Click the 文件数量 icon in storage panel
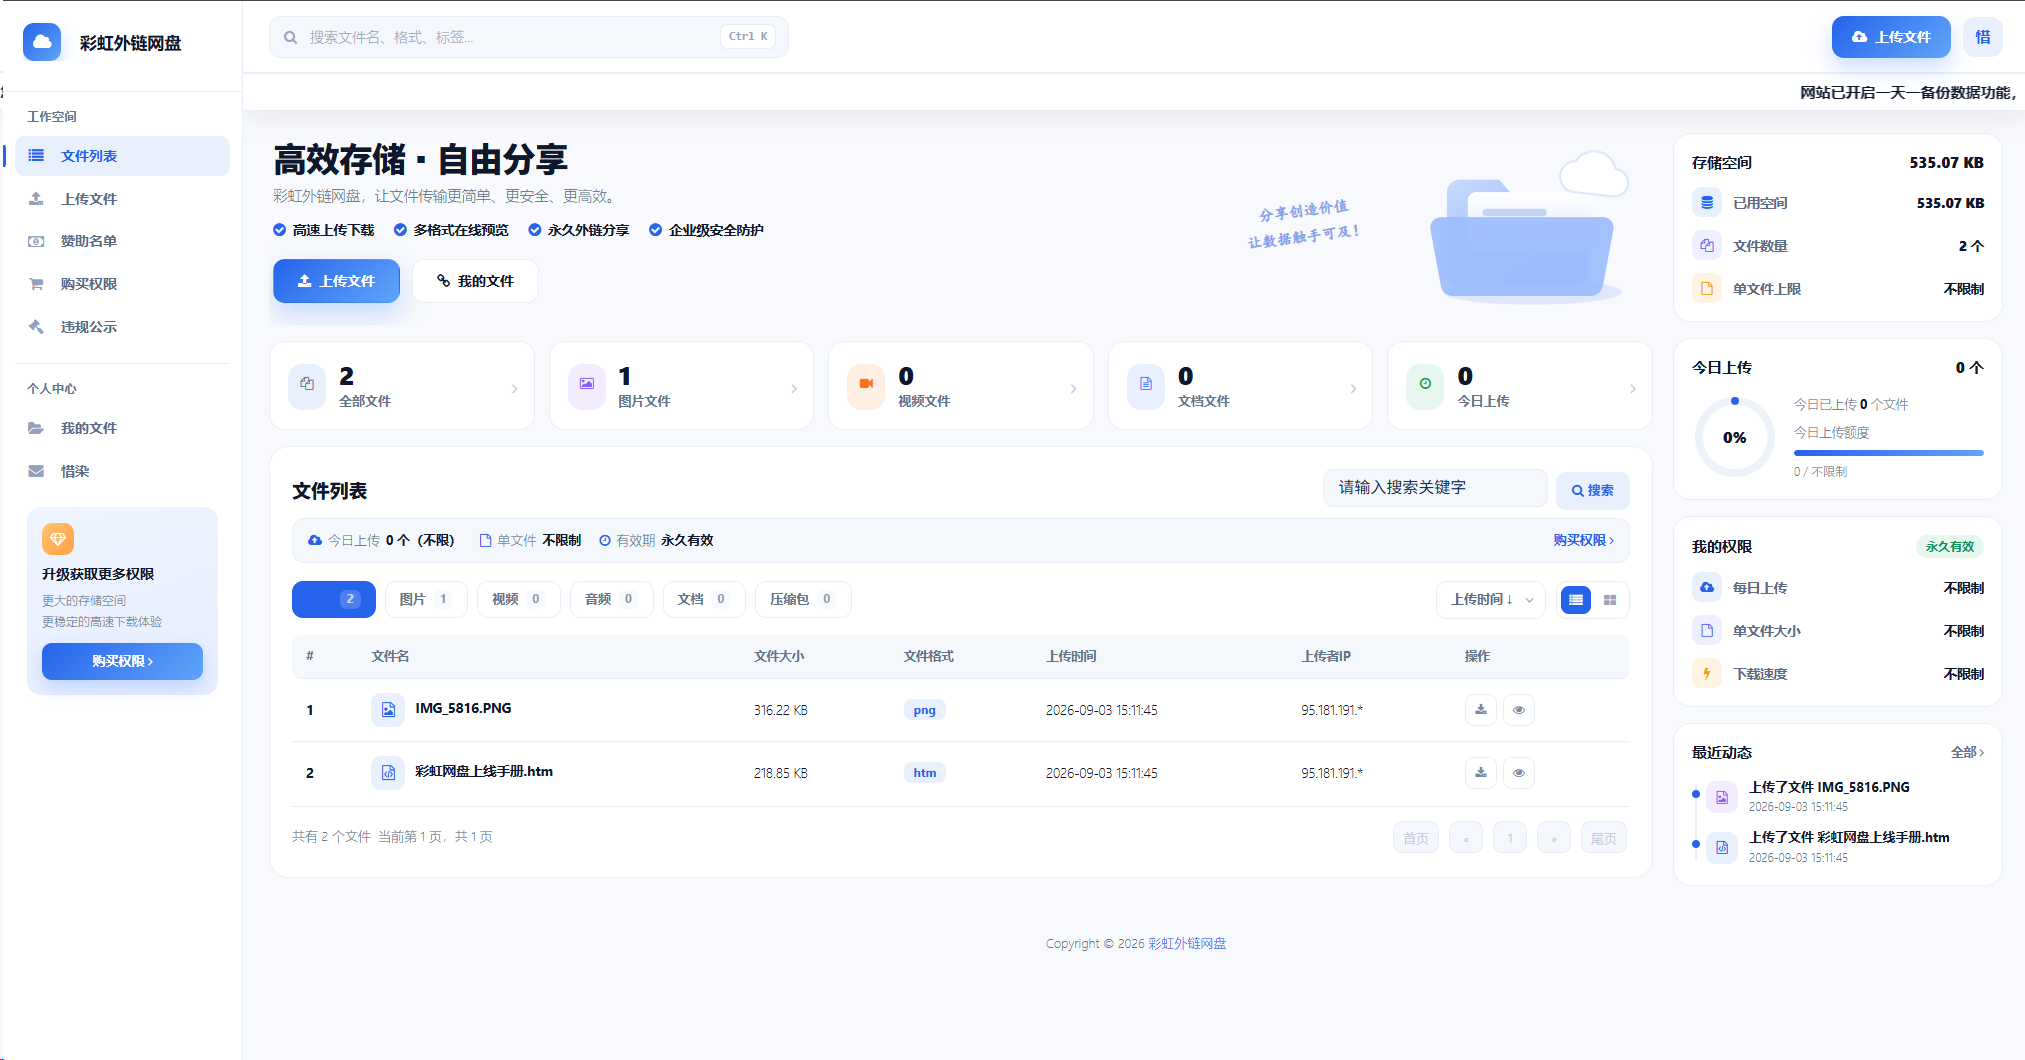 [x=1707, y=246]
